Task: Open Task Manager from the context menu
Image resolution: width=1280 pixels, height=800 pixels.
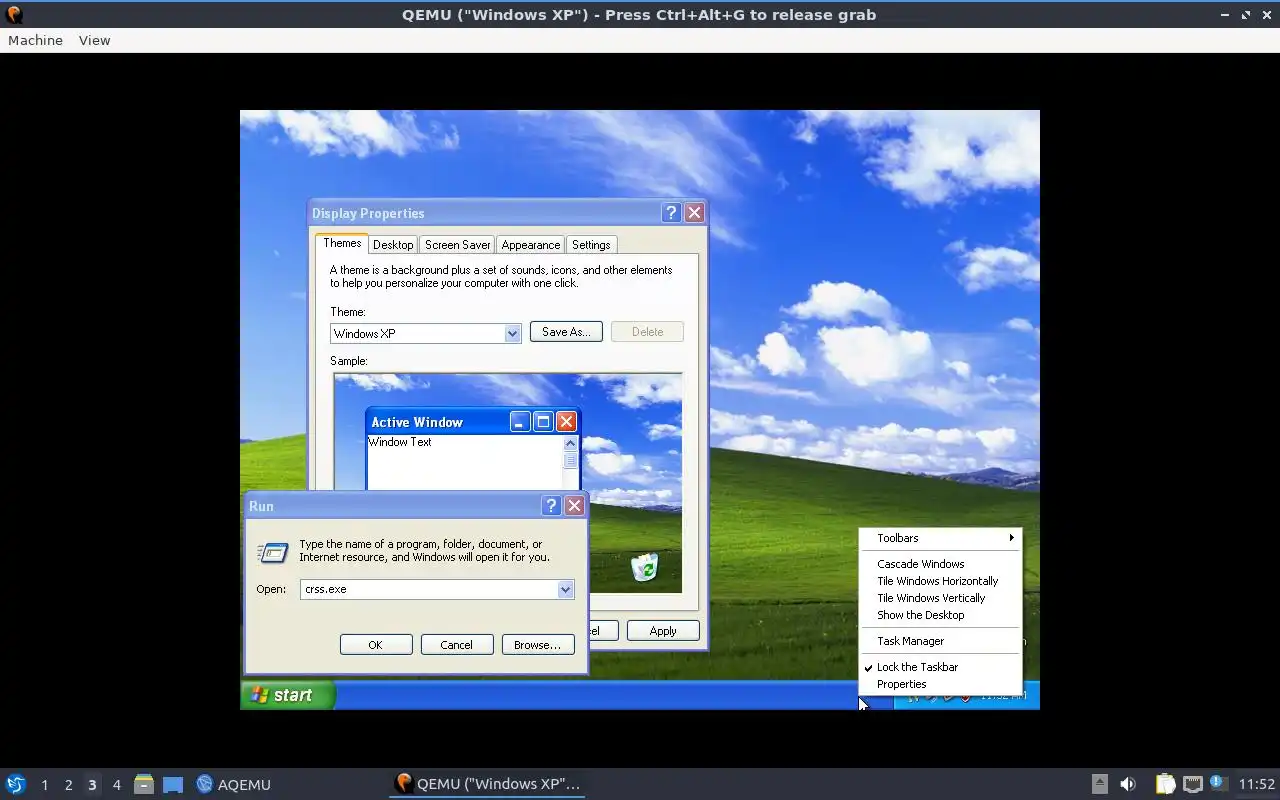Action: (x=941, y=641)
